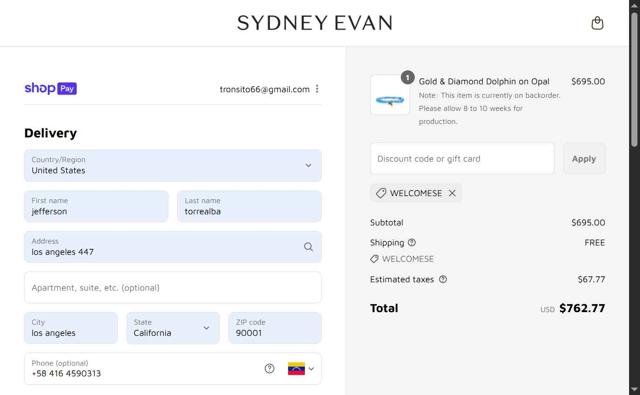
Task: Click the SYDNEY EVAN store logo
Action: pyautogui.click(x=315, y=23)
